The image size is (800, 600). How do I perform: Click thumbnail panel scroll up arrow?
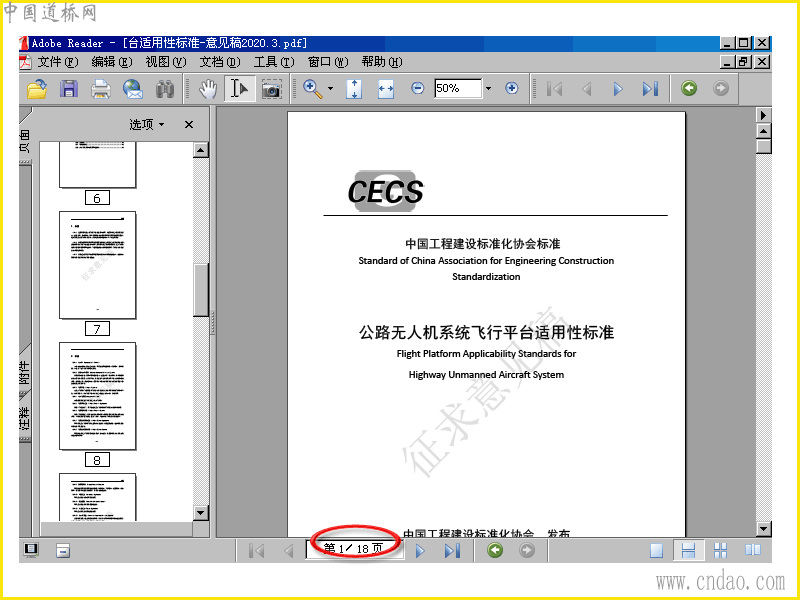(201, 150)
